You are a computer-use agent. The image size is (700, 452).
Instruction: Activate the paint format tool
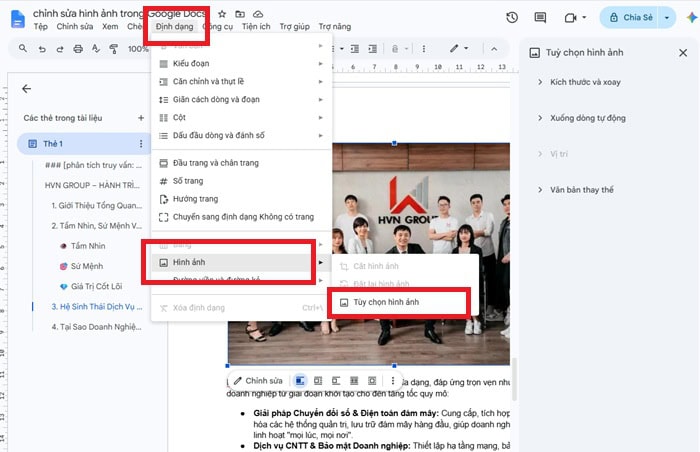pos(114,49)
